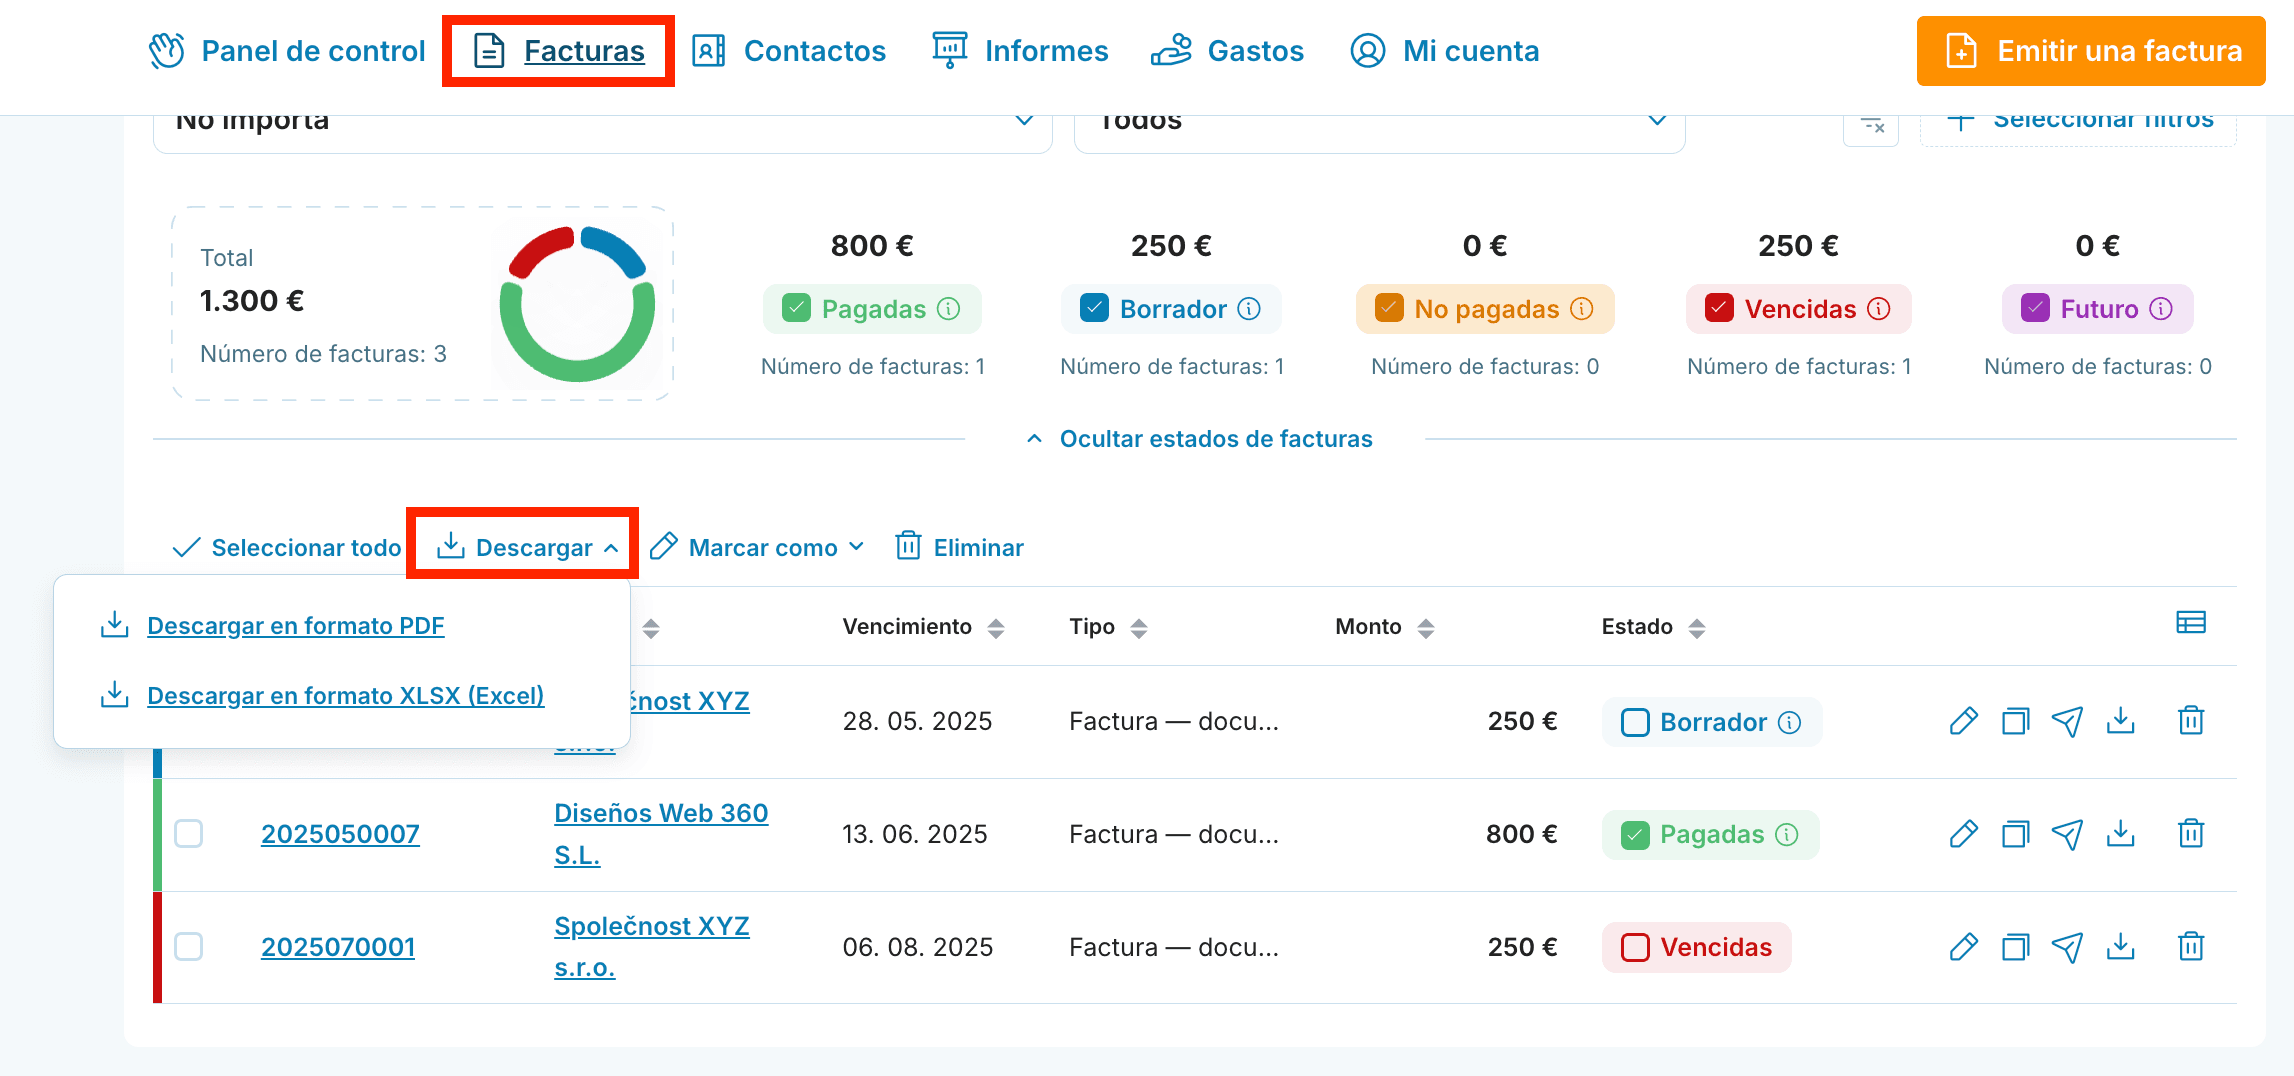This screenshot has width=2294, height=1076.
Task: Show info for Pagadas status
Action: coord(948,309)
